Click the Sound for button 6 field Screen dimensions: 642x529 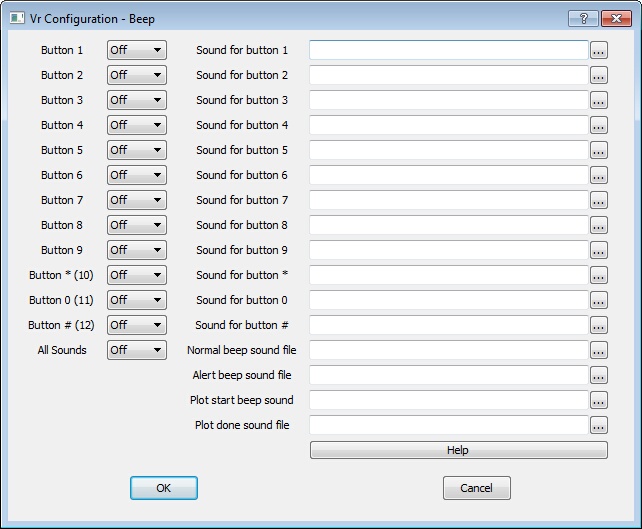point(449,175)
